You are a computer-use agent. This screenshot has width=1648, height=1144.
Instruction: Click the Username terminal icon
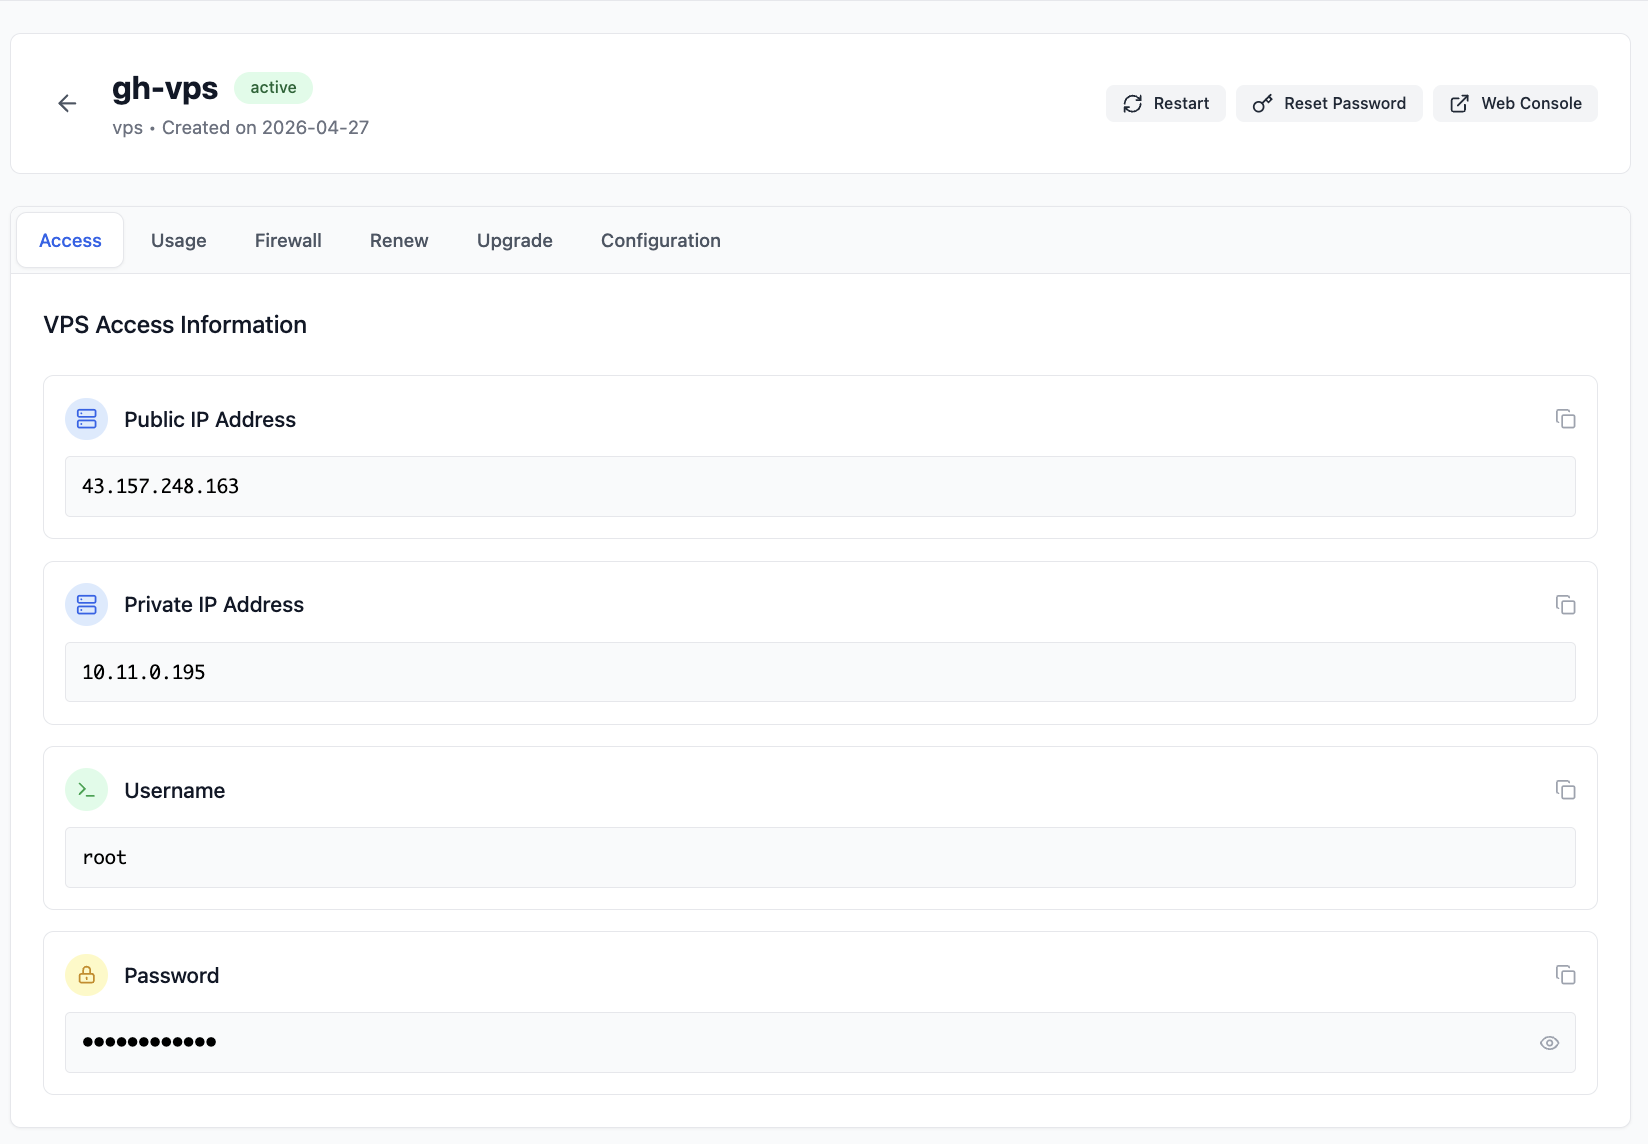(87, 790)
